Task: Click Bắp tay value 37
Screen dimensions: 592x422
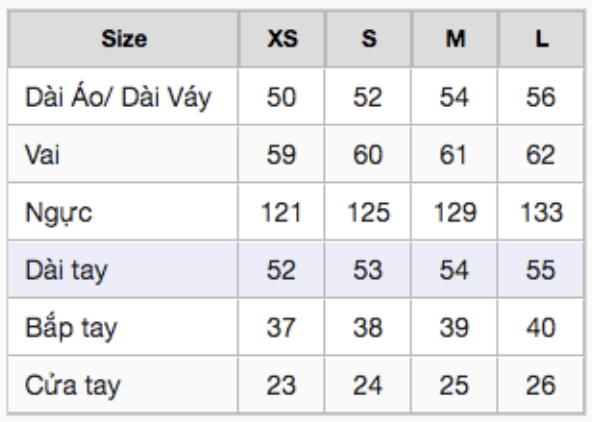Action: coord(282,327)
